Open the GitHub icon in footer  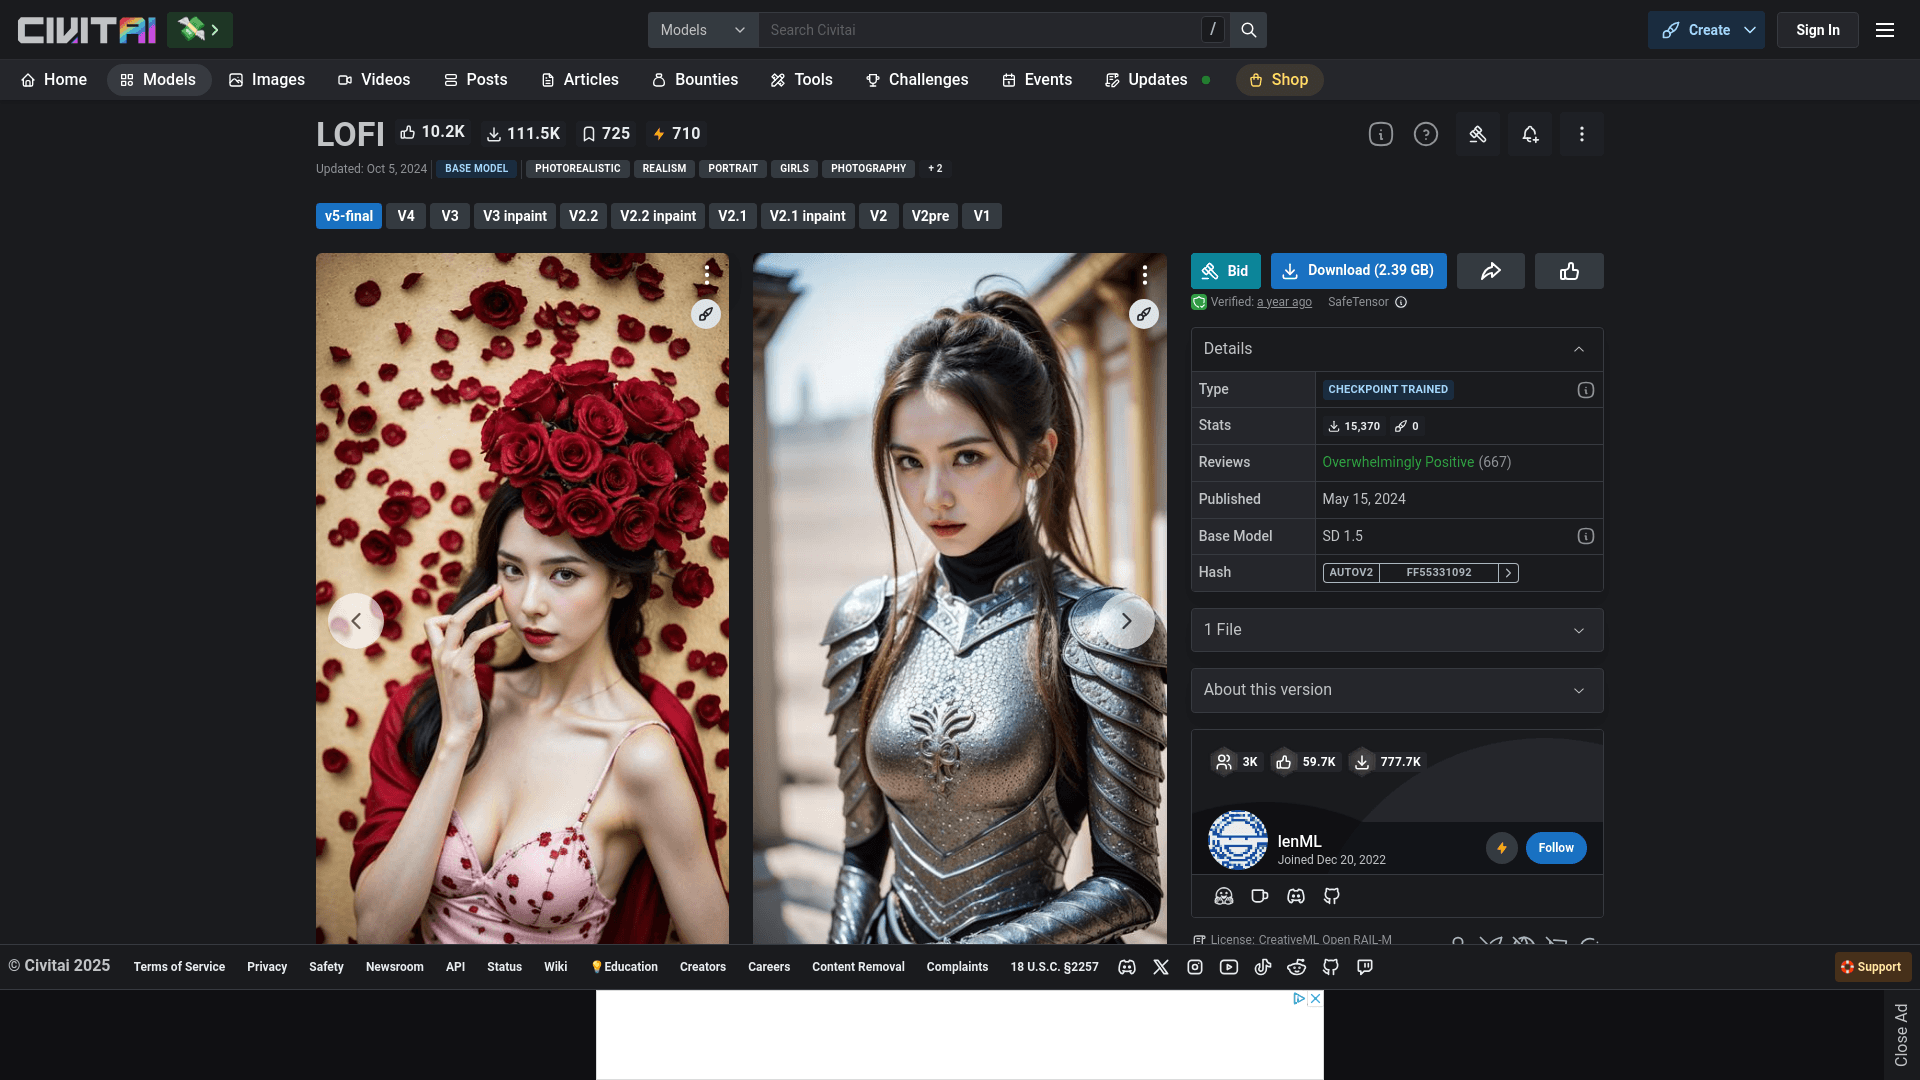click(1330, 967)
